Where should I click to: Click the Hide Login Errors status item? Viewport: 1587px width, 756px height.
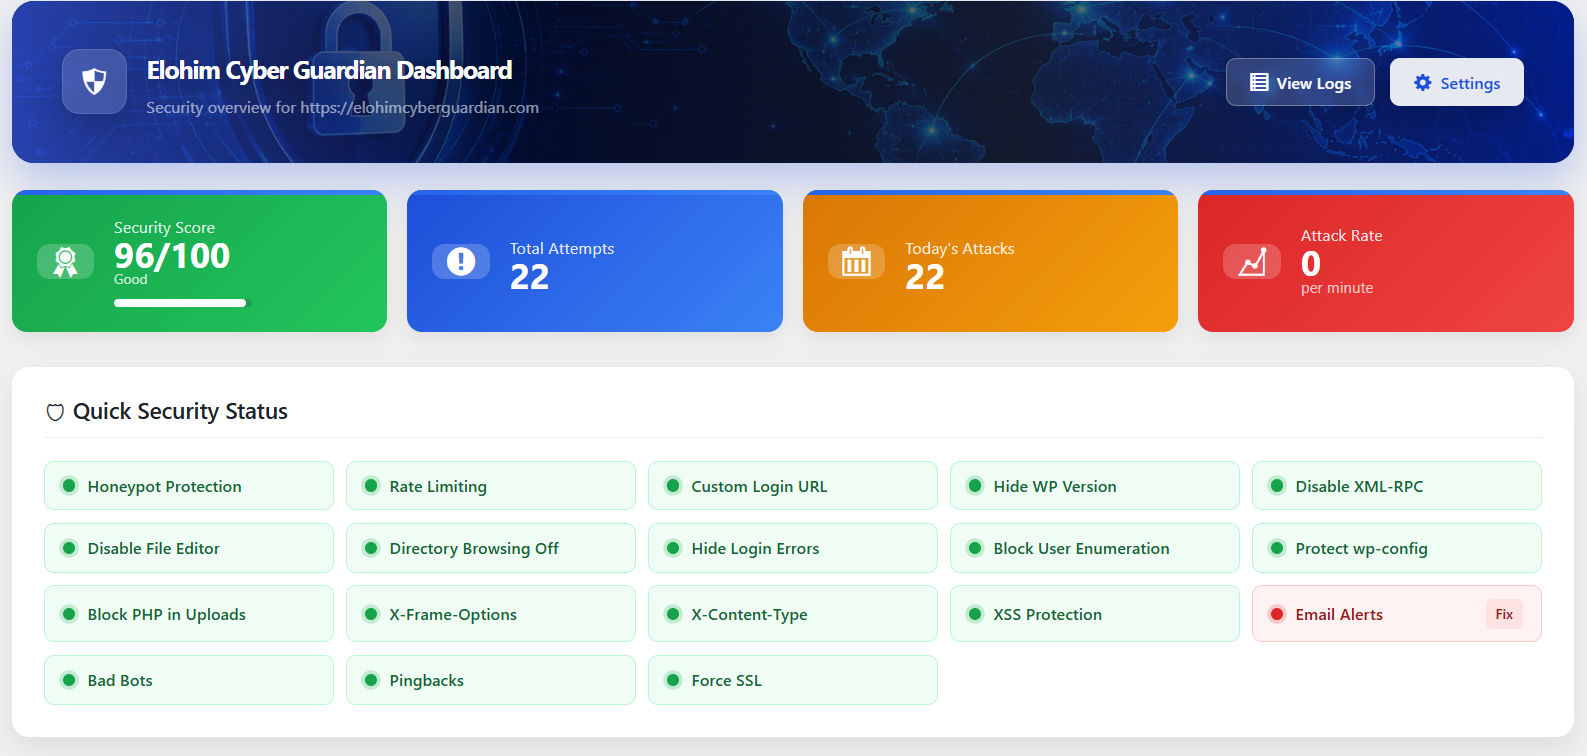point(793,548)
